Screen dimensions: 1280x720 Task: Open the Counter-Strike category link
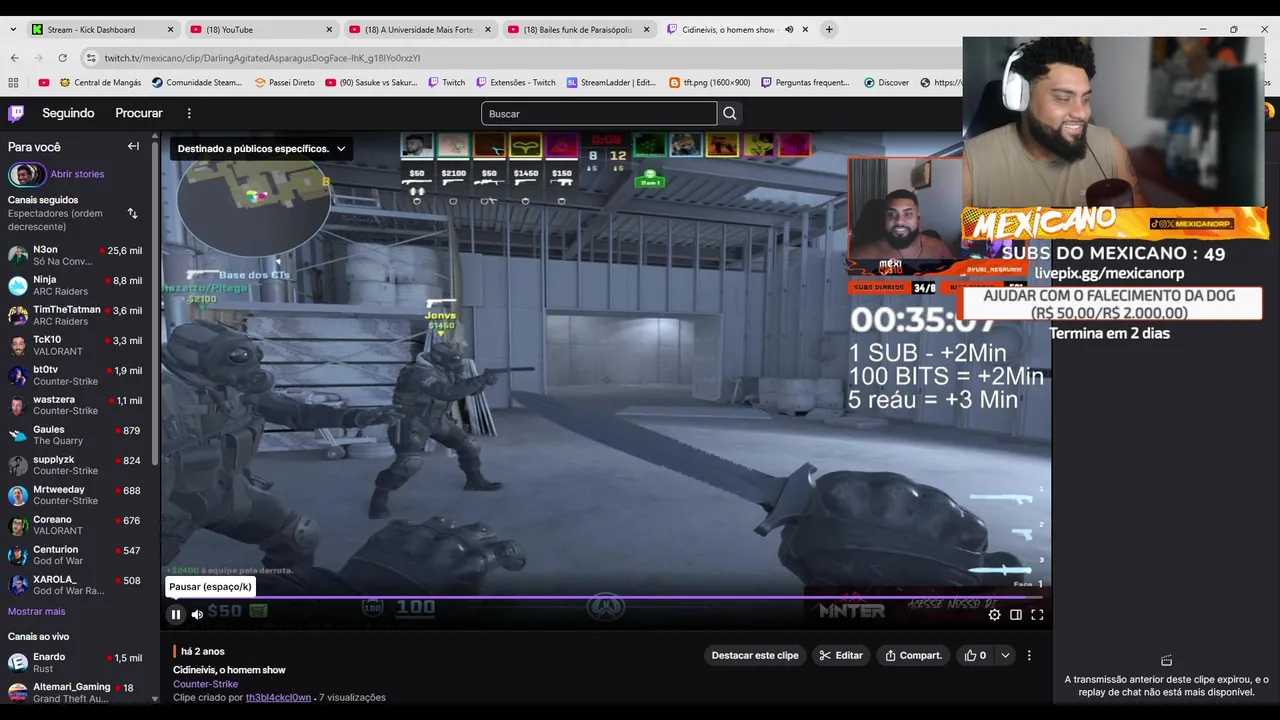(205, 684)
